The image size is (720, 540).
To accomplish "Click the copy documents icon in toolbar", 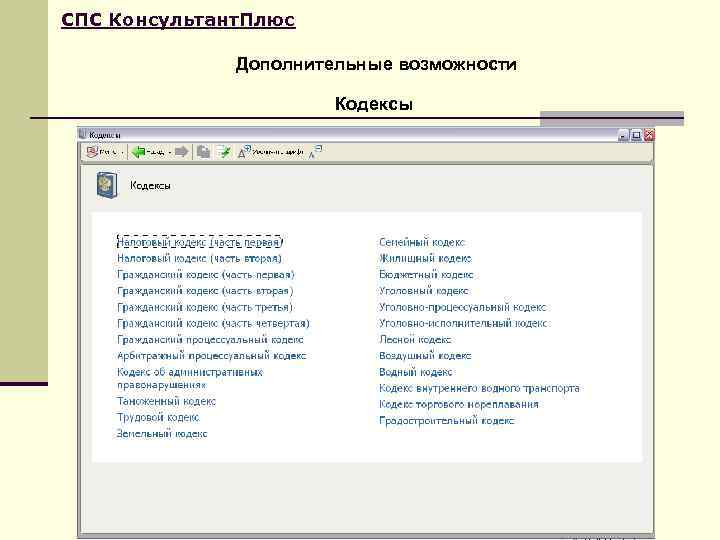I will 203,152.
